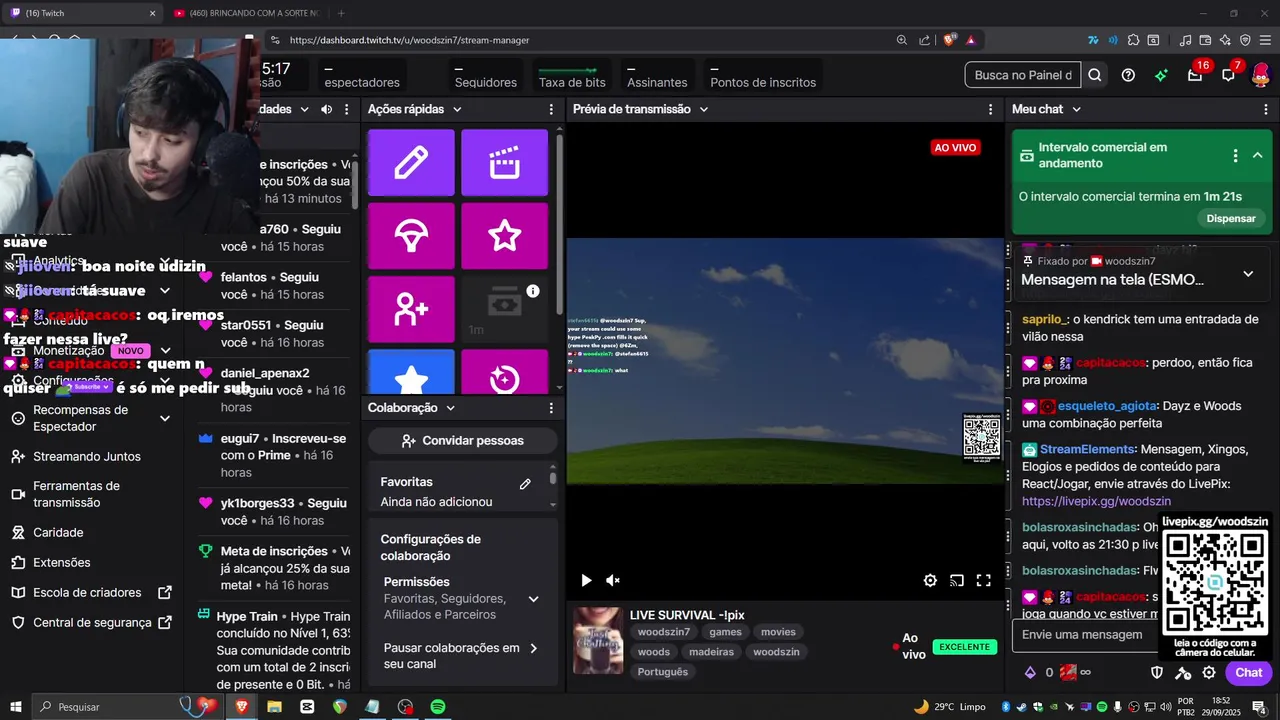Viewport: 1280px width, 720px height.
Task: Click the Bits diamond icon in chat
Action: [1030, 673]
